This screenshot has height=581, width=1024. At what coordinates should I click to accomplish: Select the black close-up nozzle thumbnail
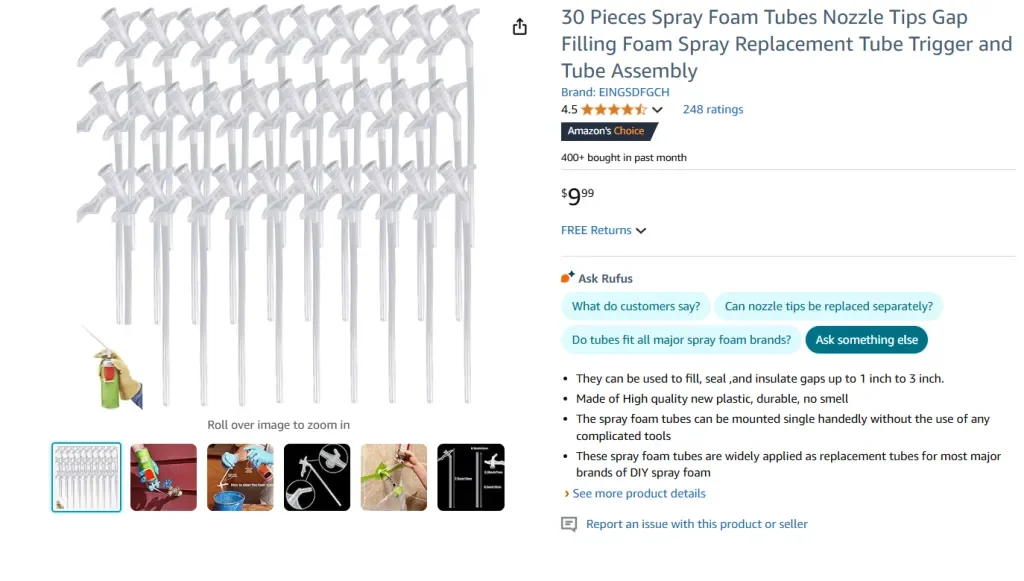pos(317,477)
